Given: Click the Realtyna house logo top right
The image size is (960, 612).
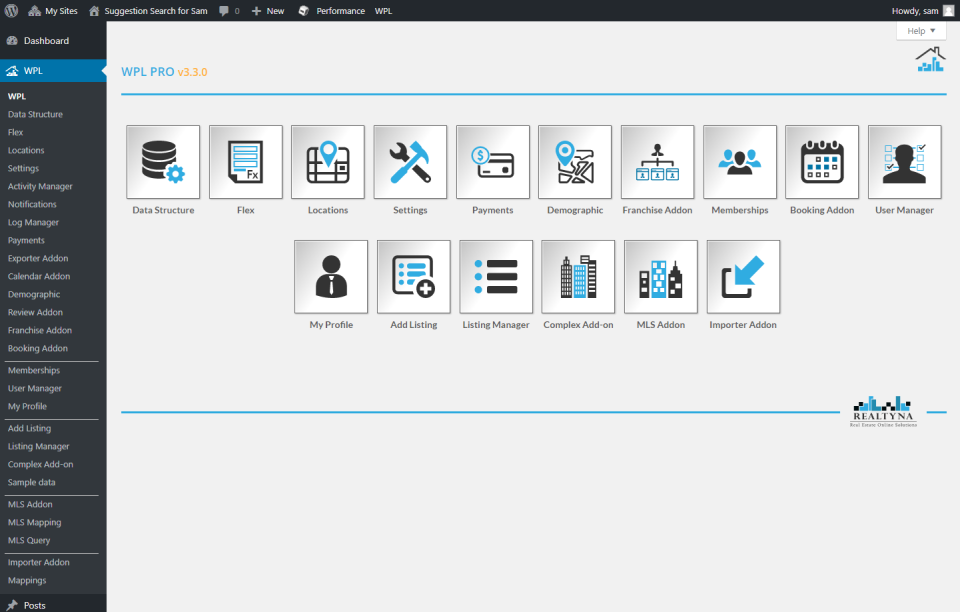Looking at the screenshot, I should pyautogui.click(x=930, y=59).
